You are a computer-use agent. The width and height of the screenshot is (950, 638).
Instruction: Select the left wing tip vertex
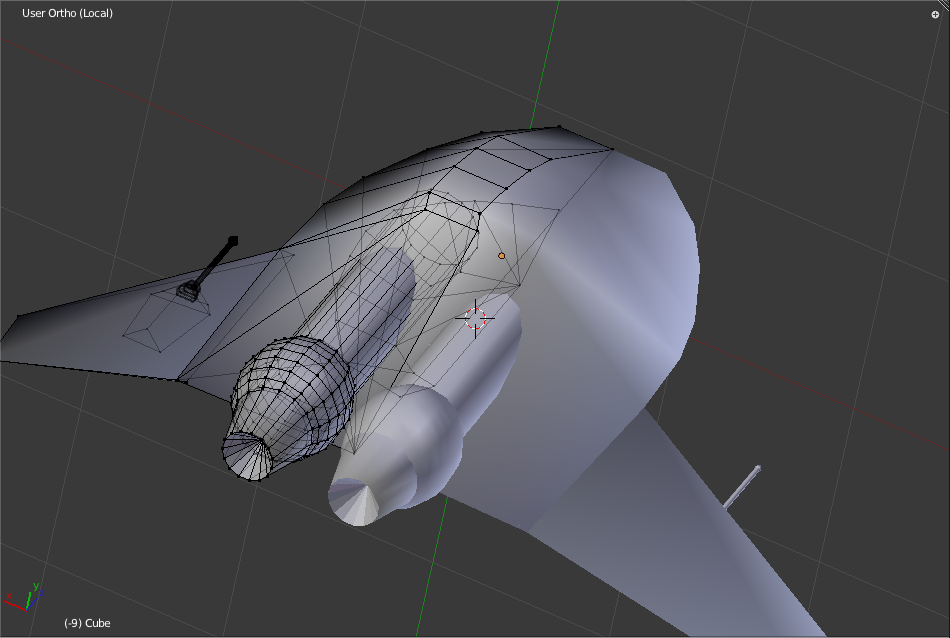click(x=17, y=318)
